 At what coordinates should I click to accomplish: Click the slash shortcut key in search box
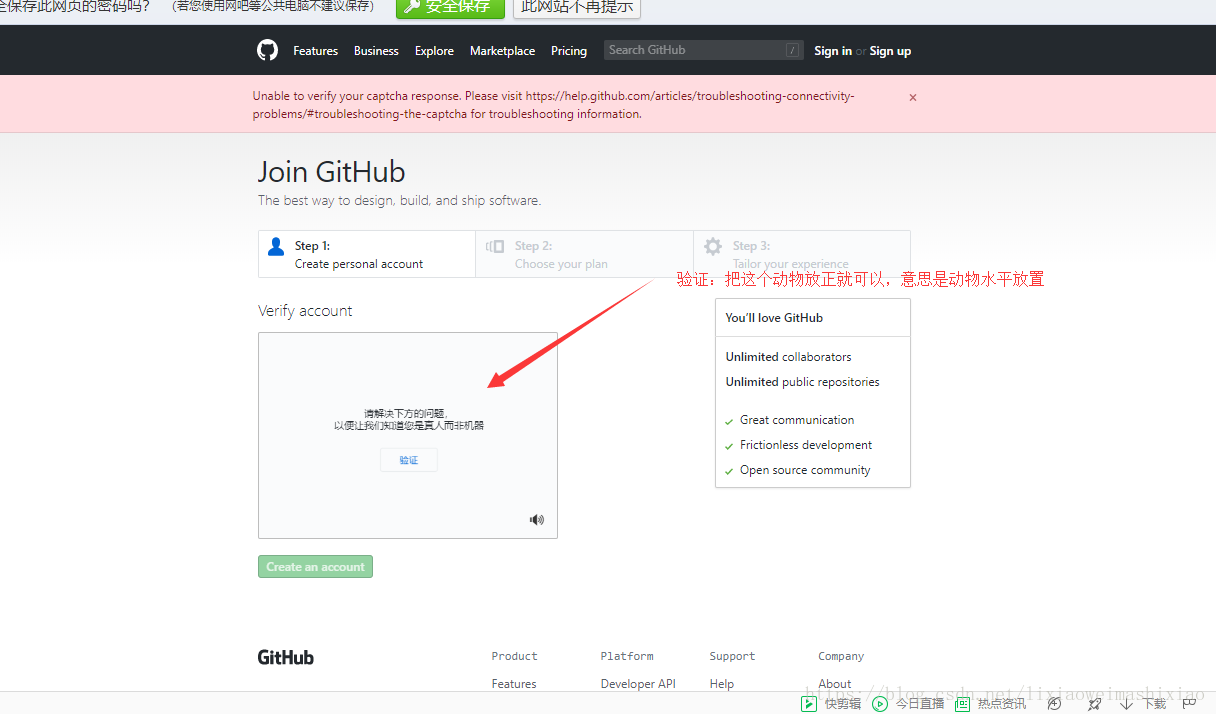[793, 50]
